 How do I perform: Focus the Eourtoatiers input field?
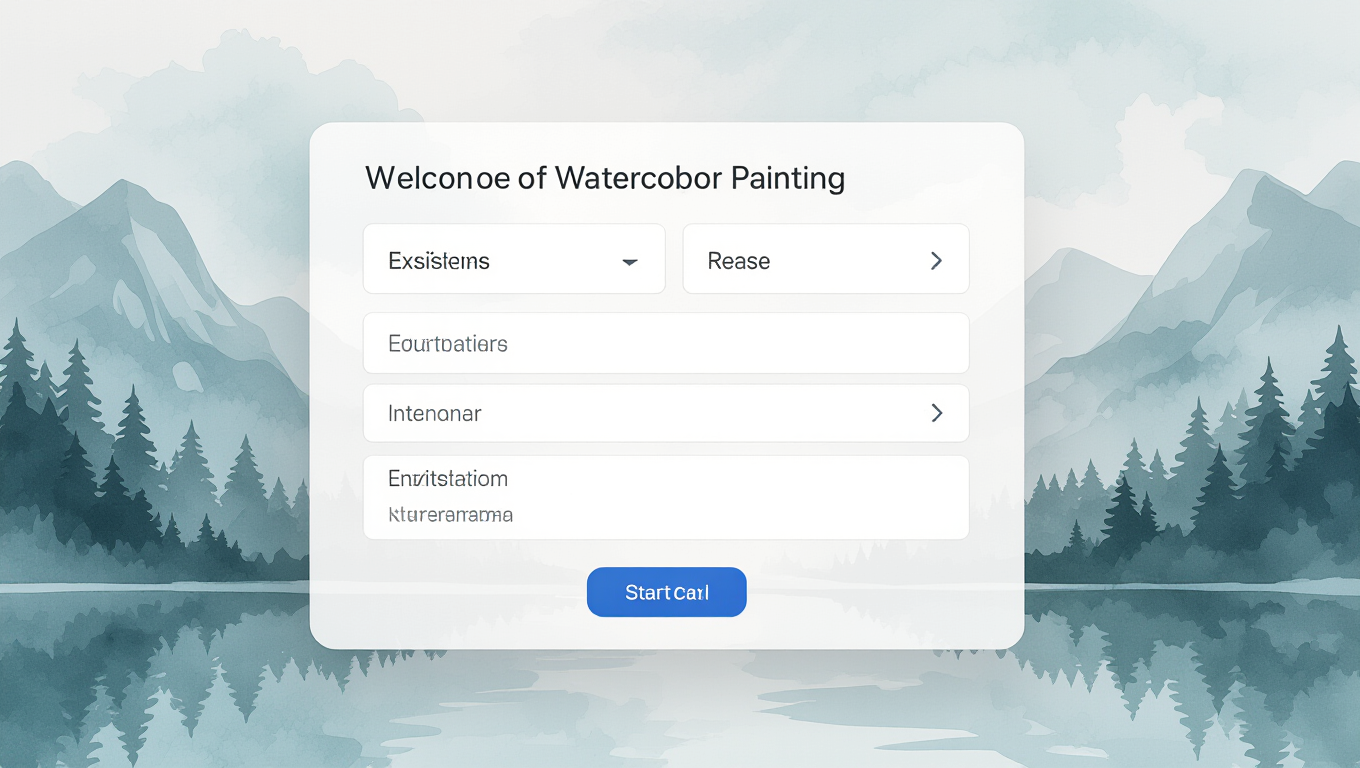[x=666, y=343]
